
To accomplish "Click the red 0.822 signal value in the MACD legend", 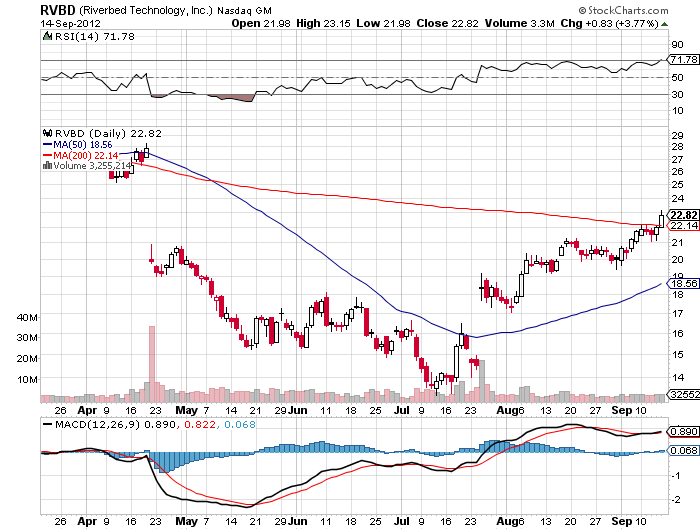I will 199,424.
